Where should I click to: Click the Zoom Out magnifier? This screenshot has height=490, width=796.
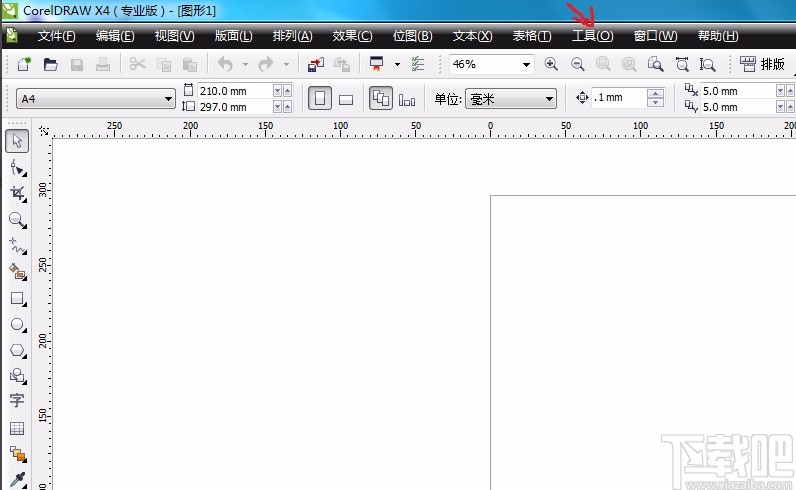pos(577,64)
